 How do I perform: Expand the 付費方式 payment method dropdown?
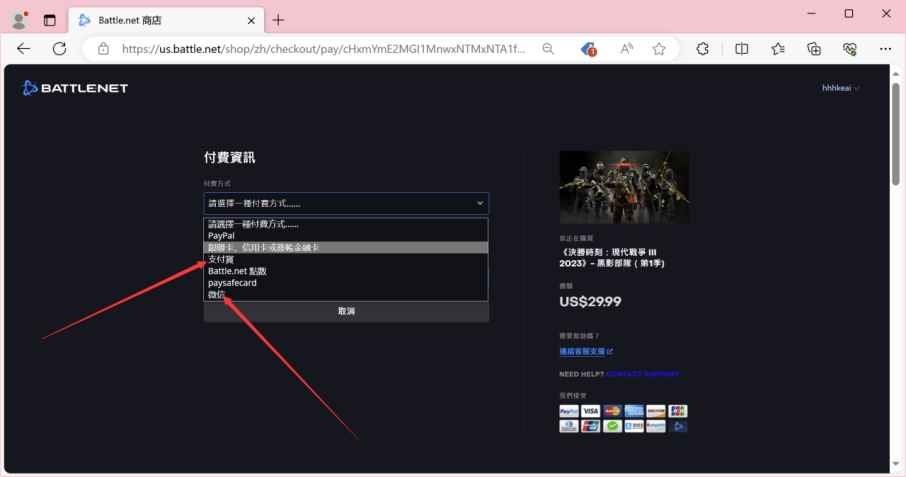tap(346, 203)
